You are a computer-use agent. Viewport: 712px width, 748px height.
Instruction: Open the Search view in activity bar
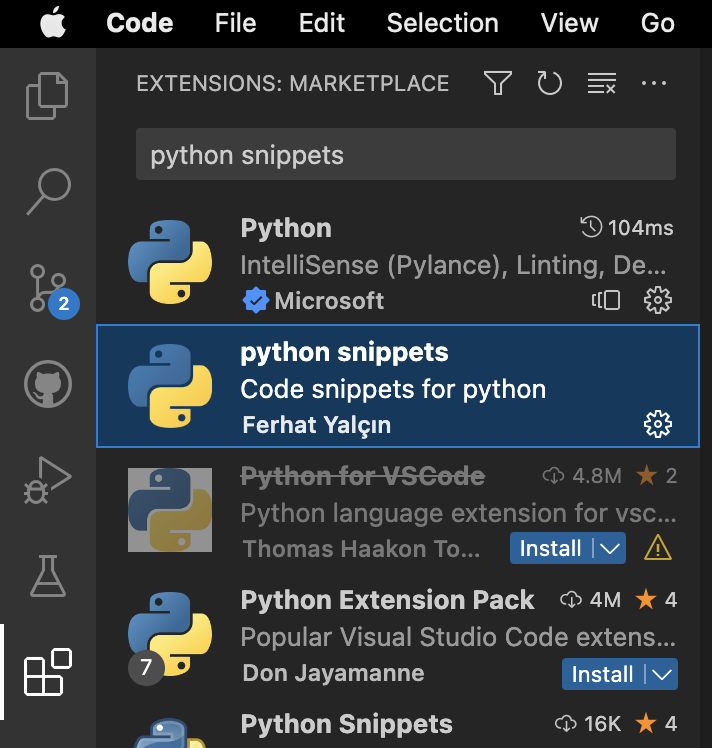pyautogui.click(x=48, y=191)
